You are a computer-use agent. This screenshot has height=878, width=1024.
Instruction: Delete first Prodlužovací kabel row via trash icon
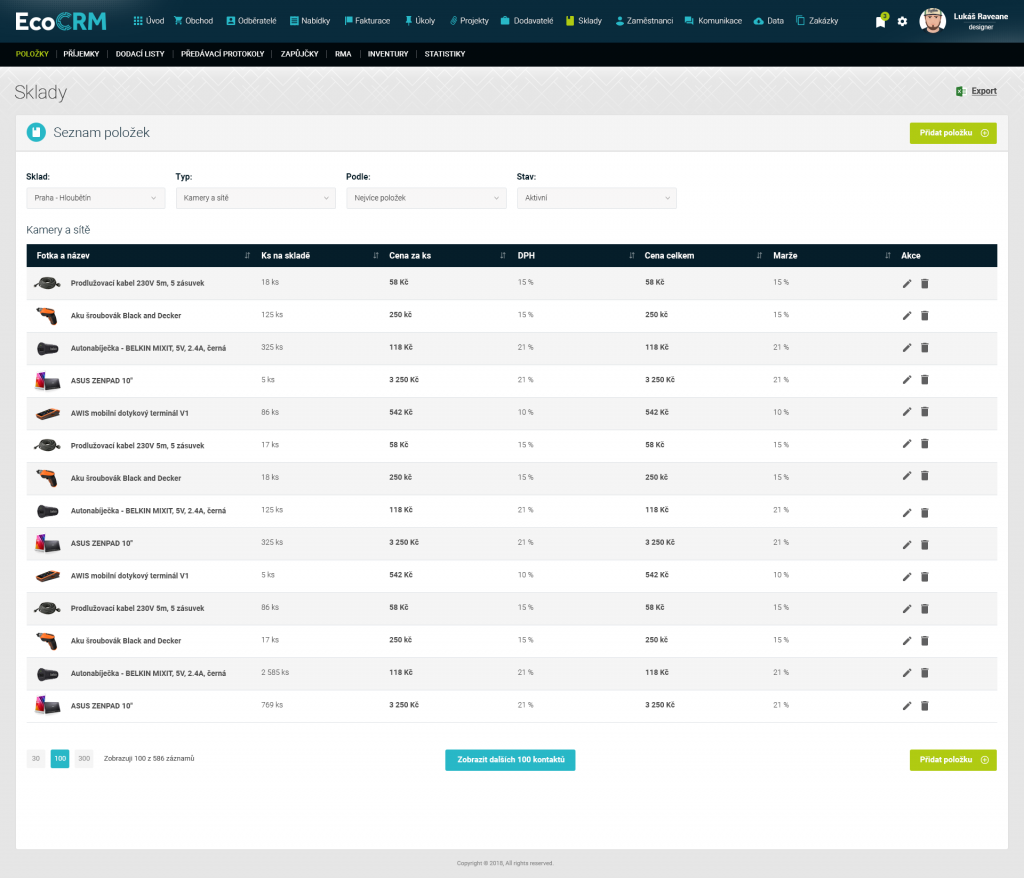pos(924,283)
